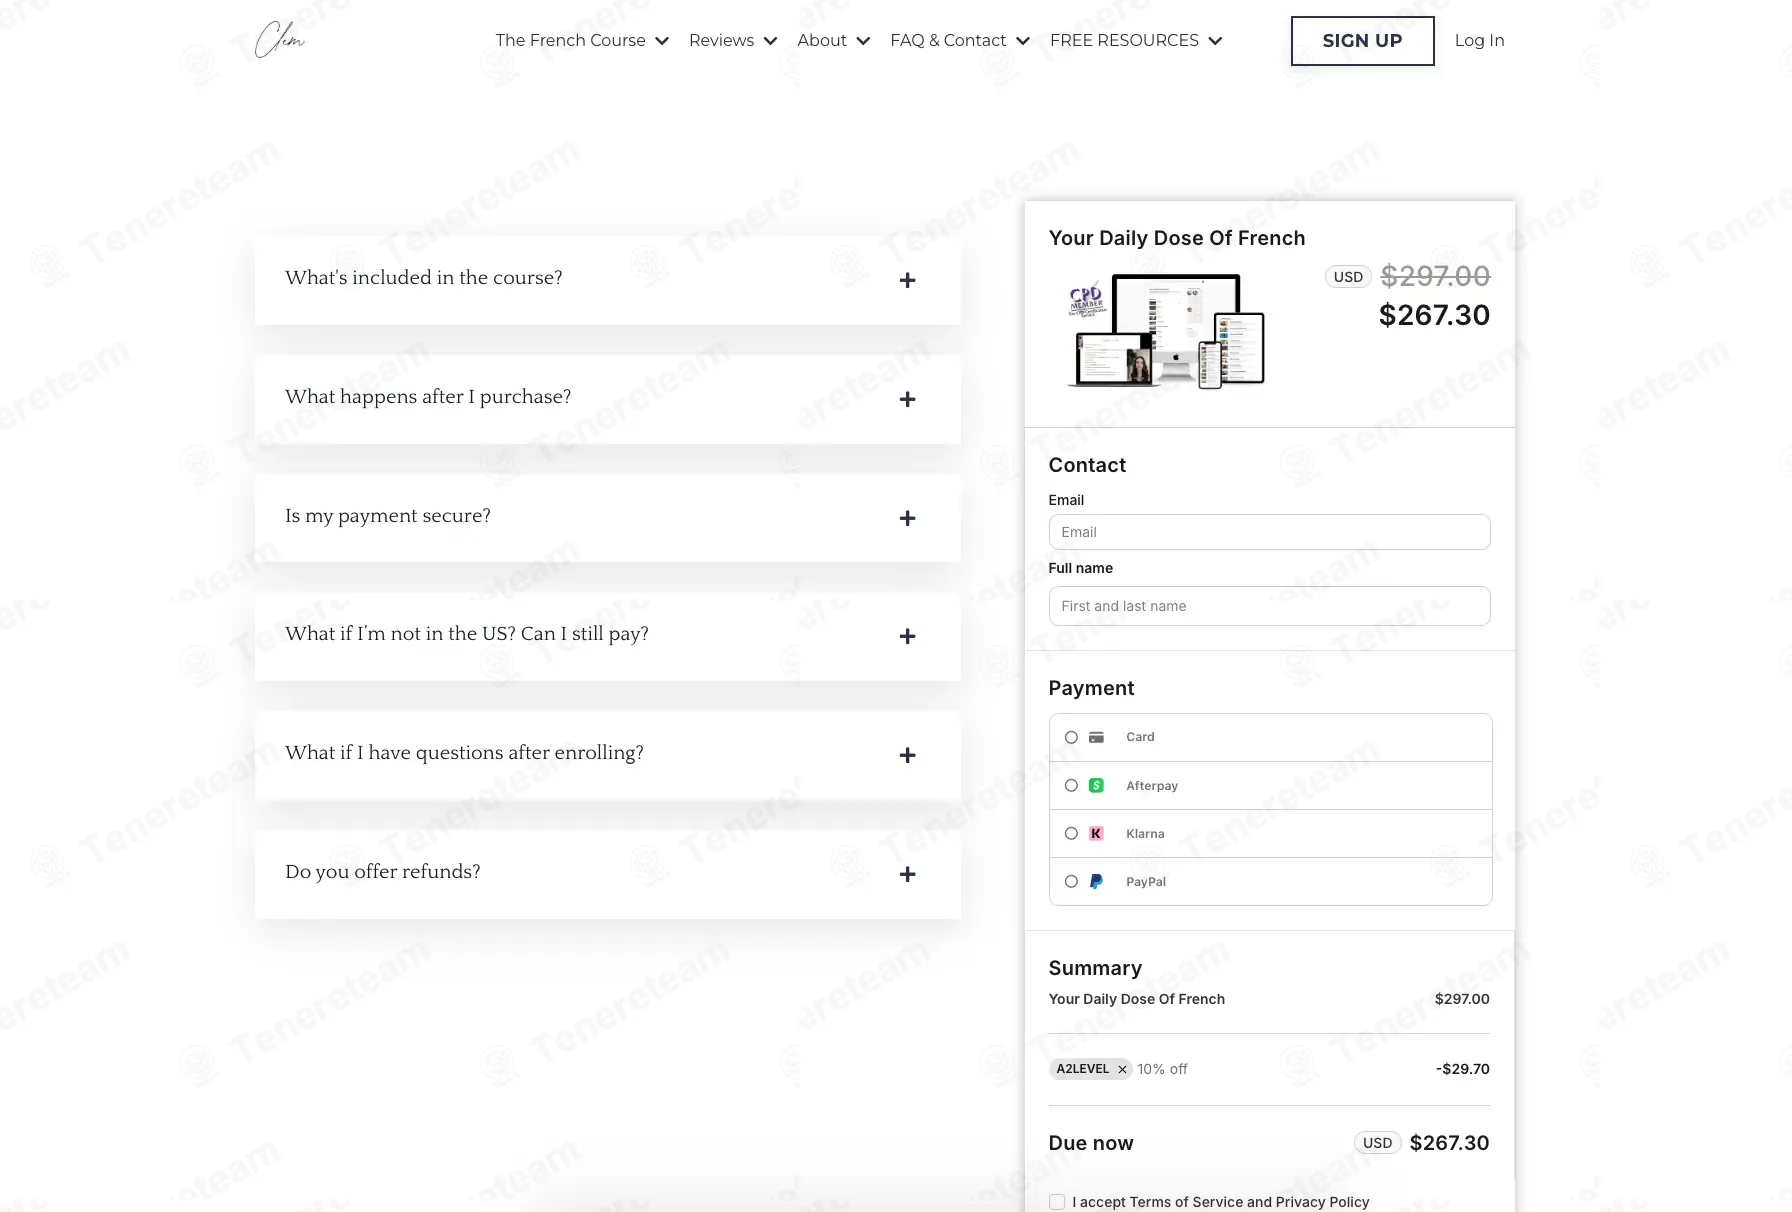
Task: Click the Email input field
Action: [x=1269, y=532]
